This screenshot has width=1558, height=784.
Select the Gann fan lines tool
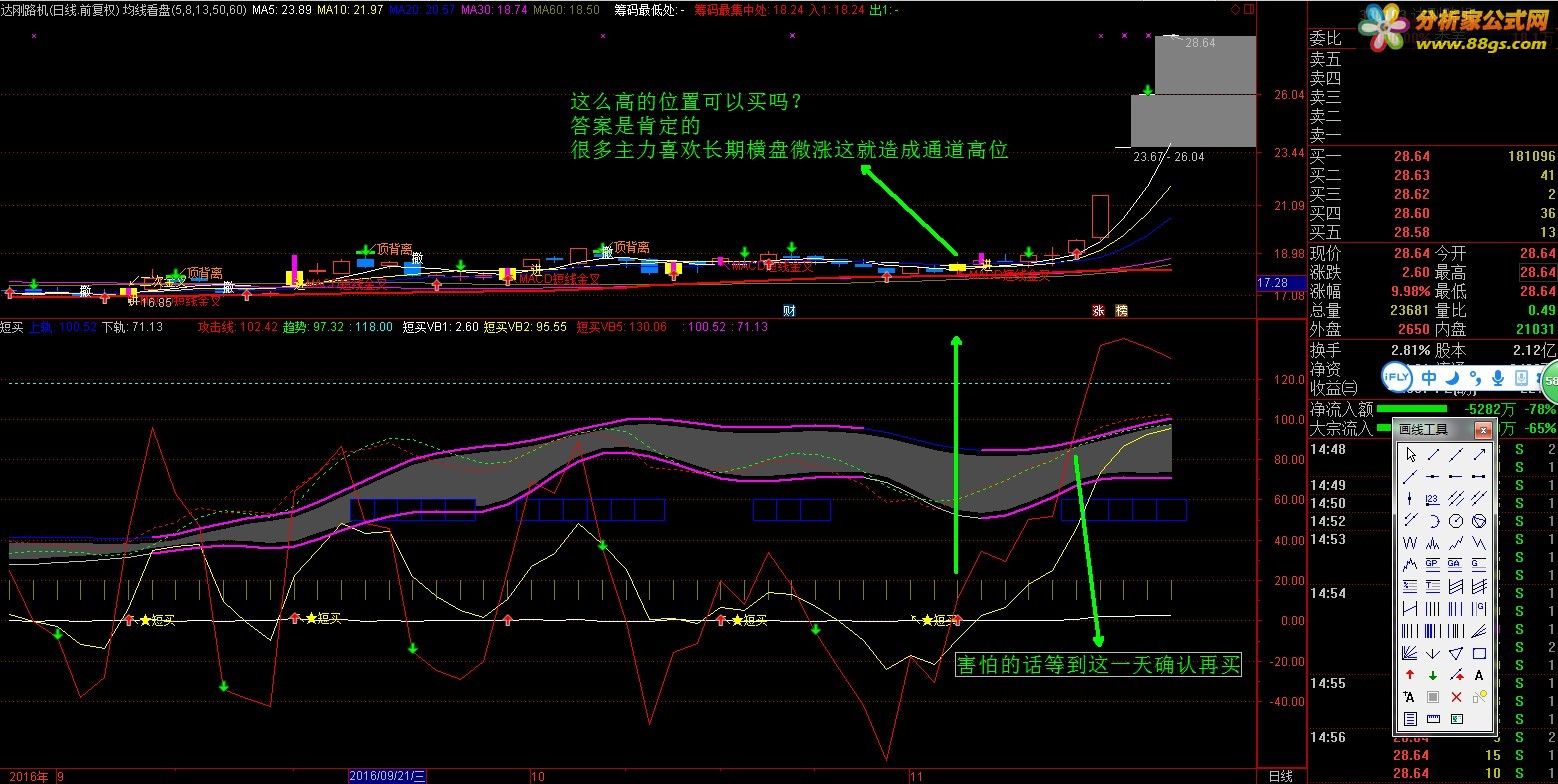tap(1410, 653)
